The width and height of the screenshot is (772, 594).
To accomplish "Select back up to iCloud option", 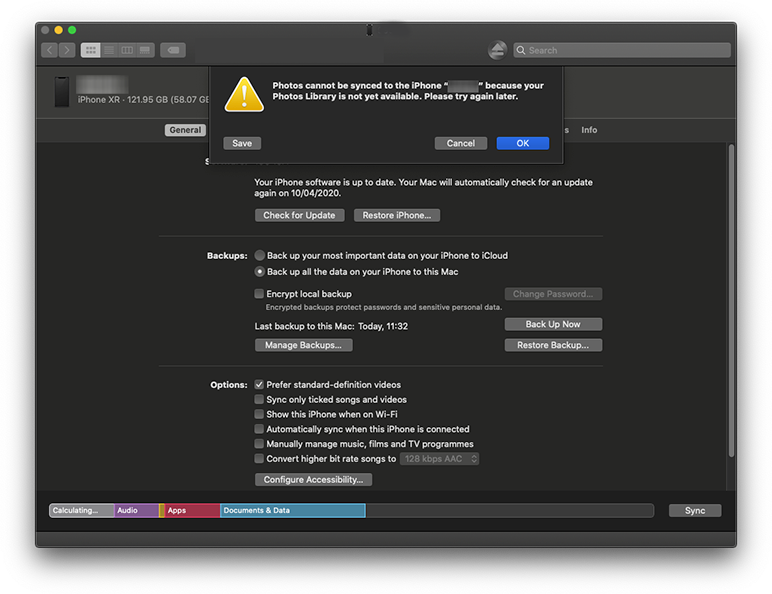I will point(259,255).
